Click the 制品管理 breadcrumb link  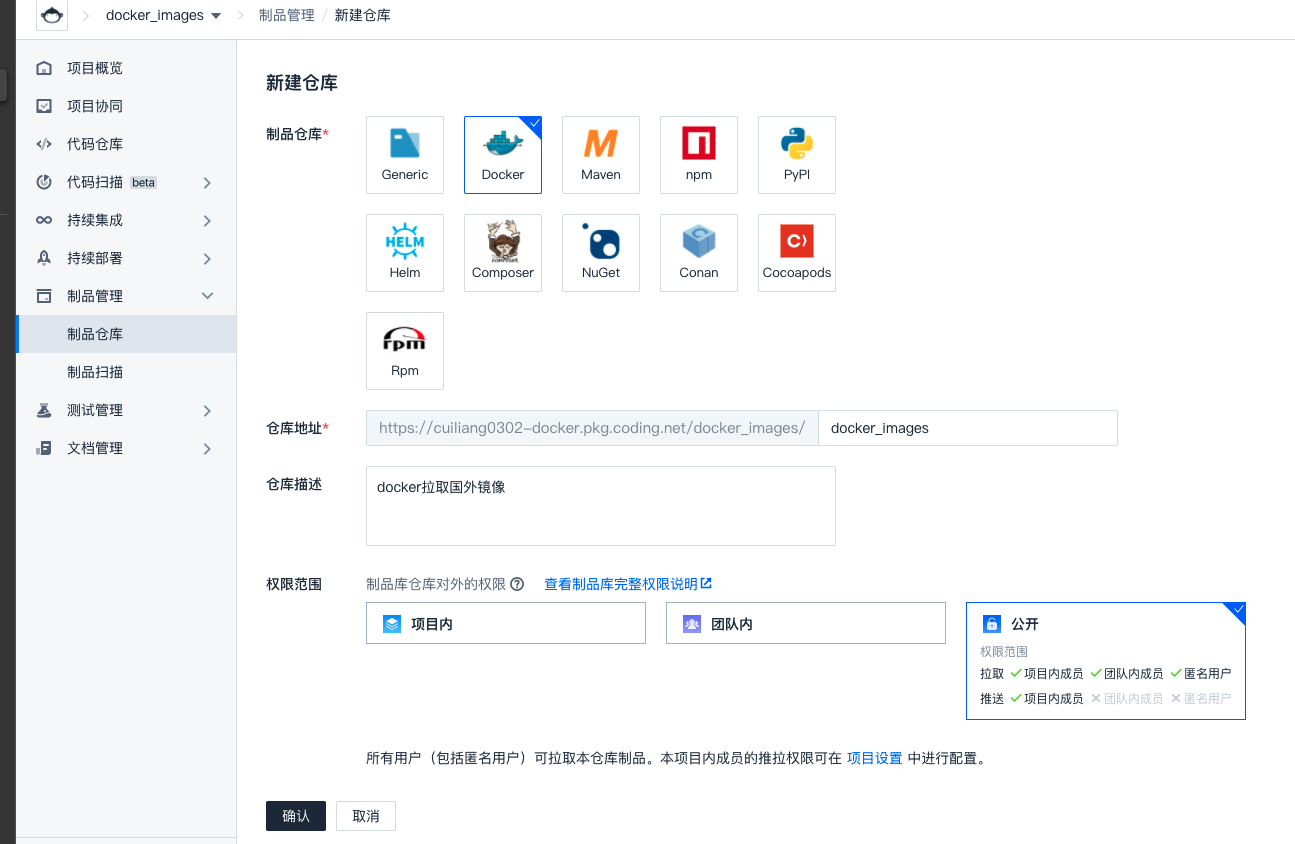pyautogui.click(x=286, y=15)
